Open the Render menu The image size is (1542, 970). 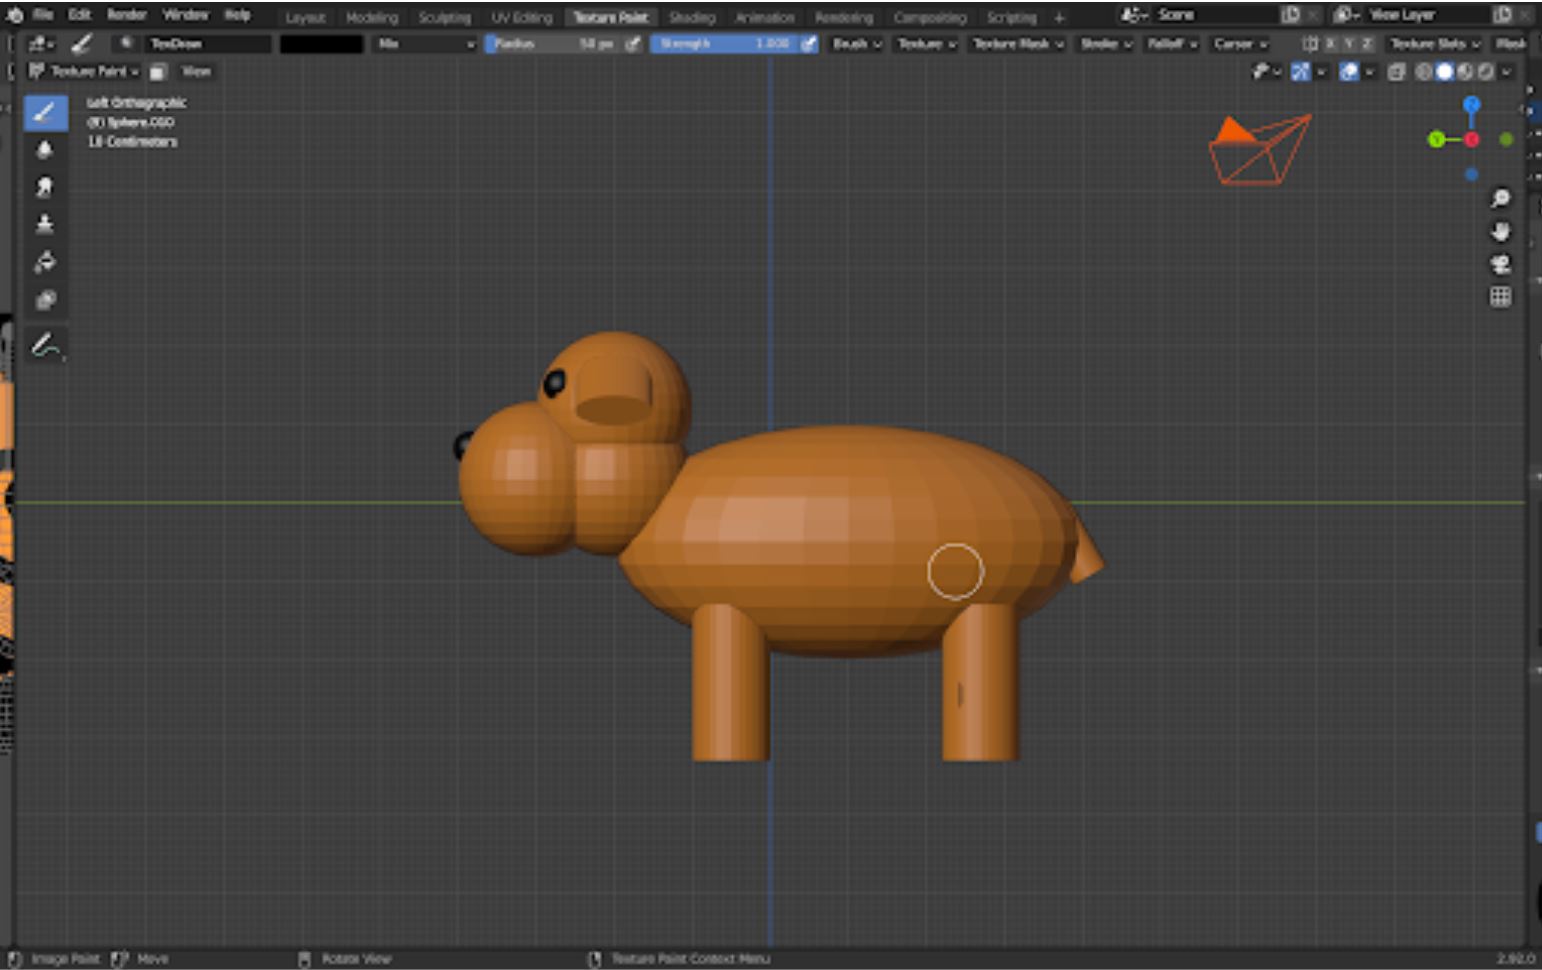coord(126,15)
